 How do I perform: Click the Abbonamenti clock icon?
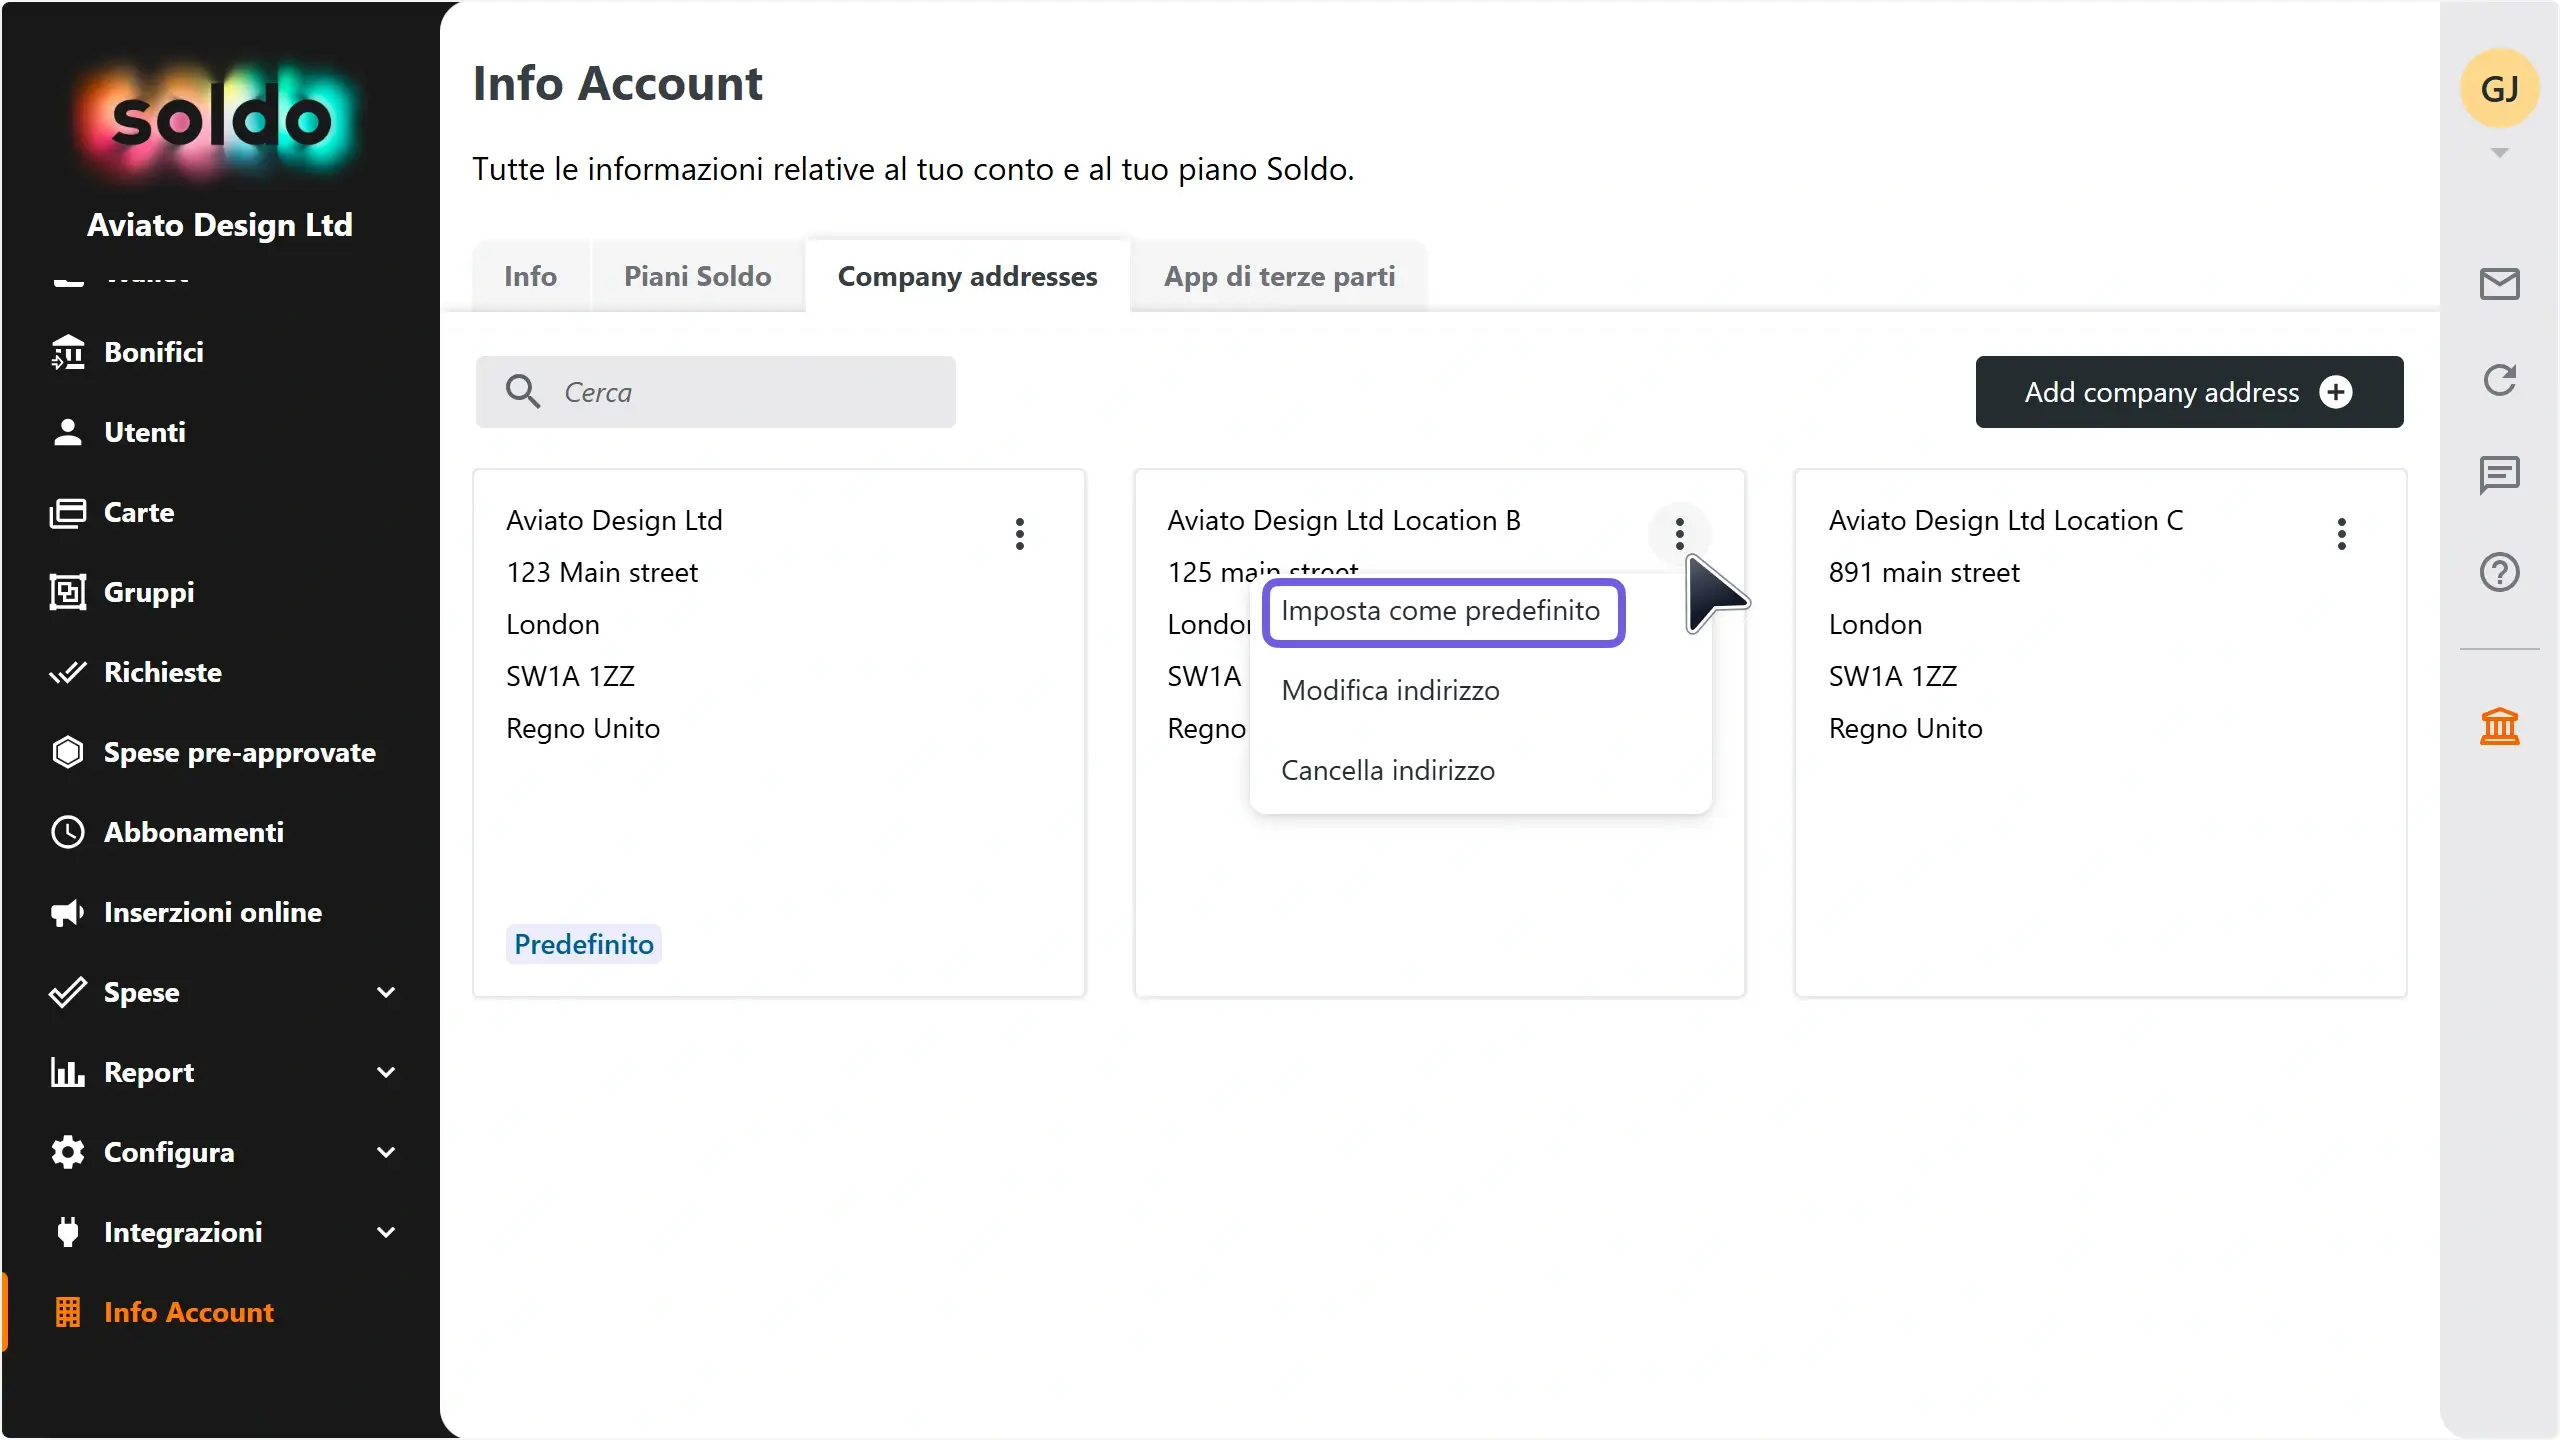pyautogui.click(x=67, y=832)
